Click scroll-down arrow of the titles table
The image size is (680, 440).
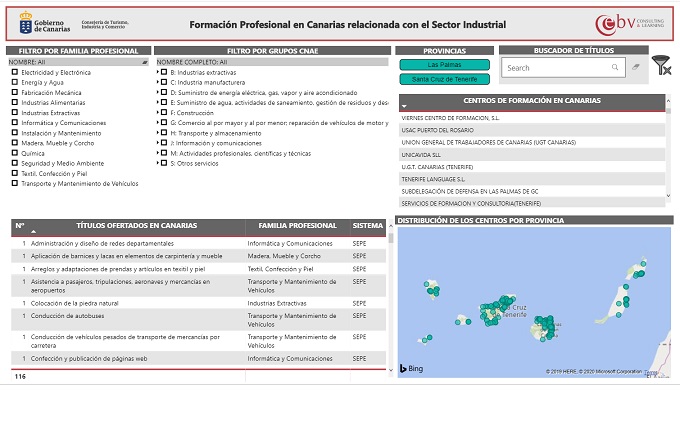pos(391,370)
